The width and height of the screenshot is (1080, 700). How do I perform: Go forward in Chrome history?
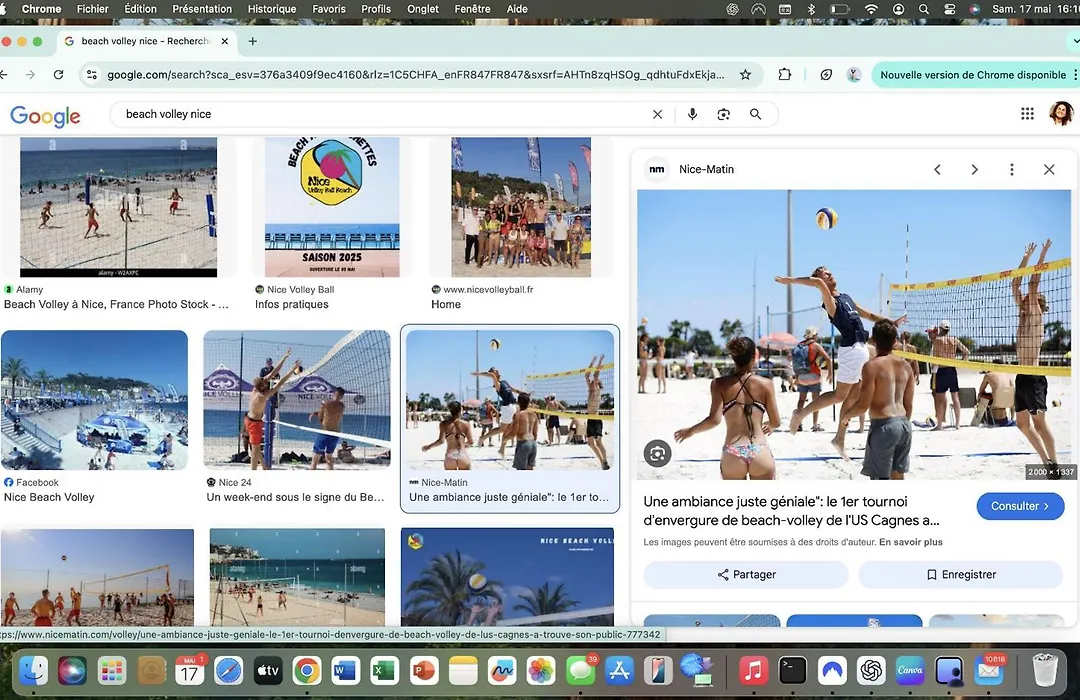tap(30, 74)
